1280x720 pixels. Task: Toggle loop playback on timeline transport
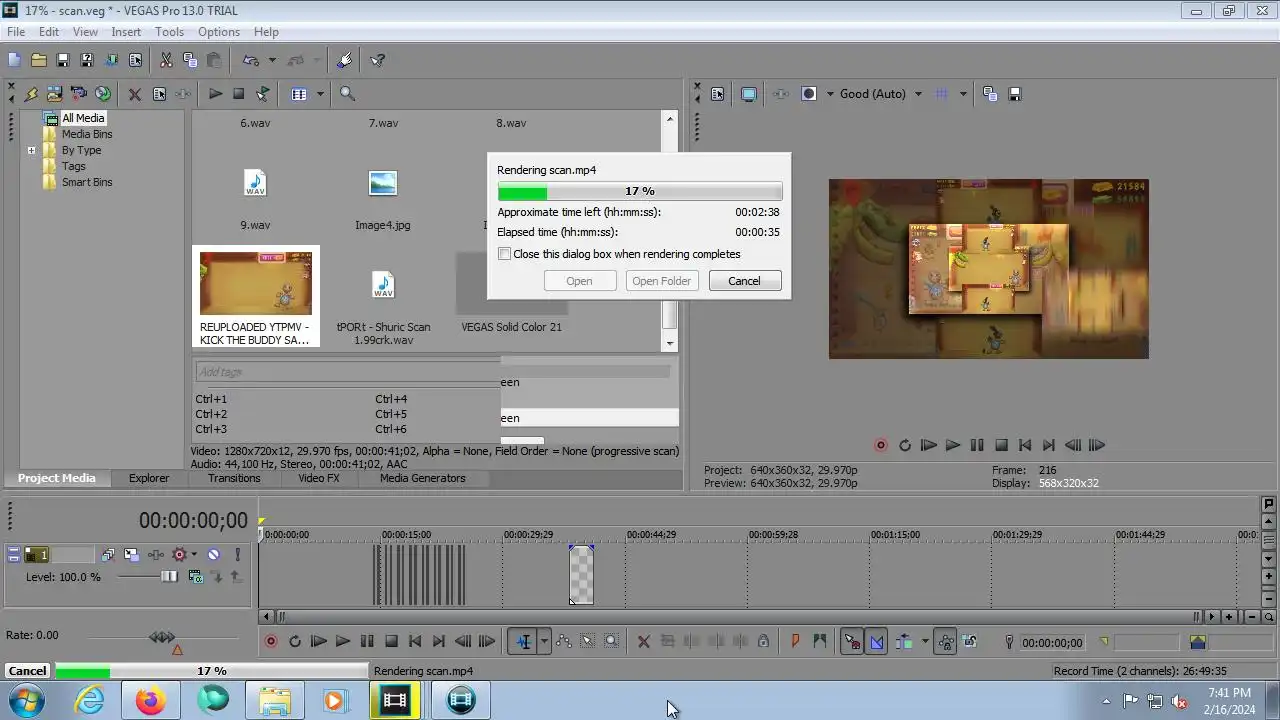295,642
